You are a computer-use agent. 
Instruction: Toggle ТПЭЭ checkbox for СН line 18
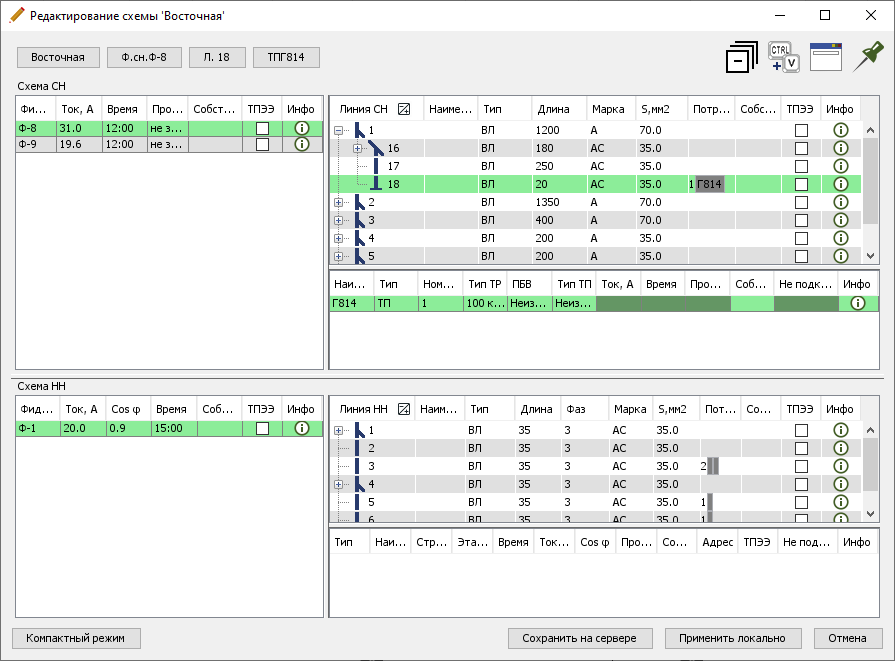coord(801,184)
